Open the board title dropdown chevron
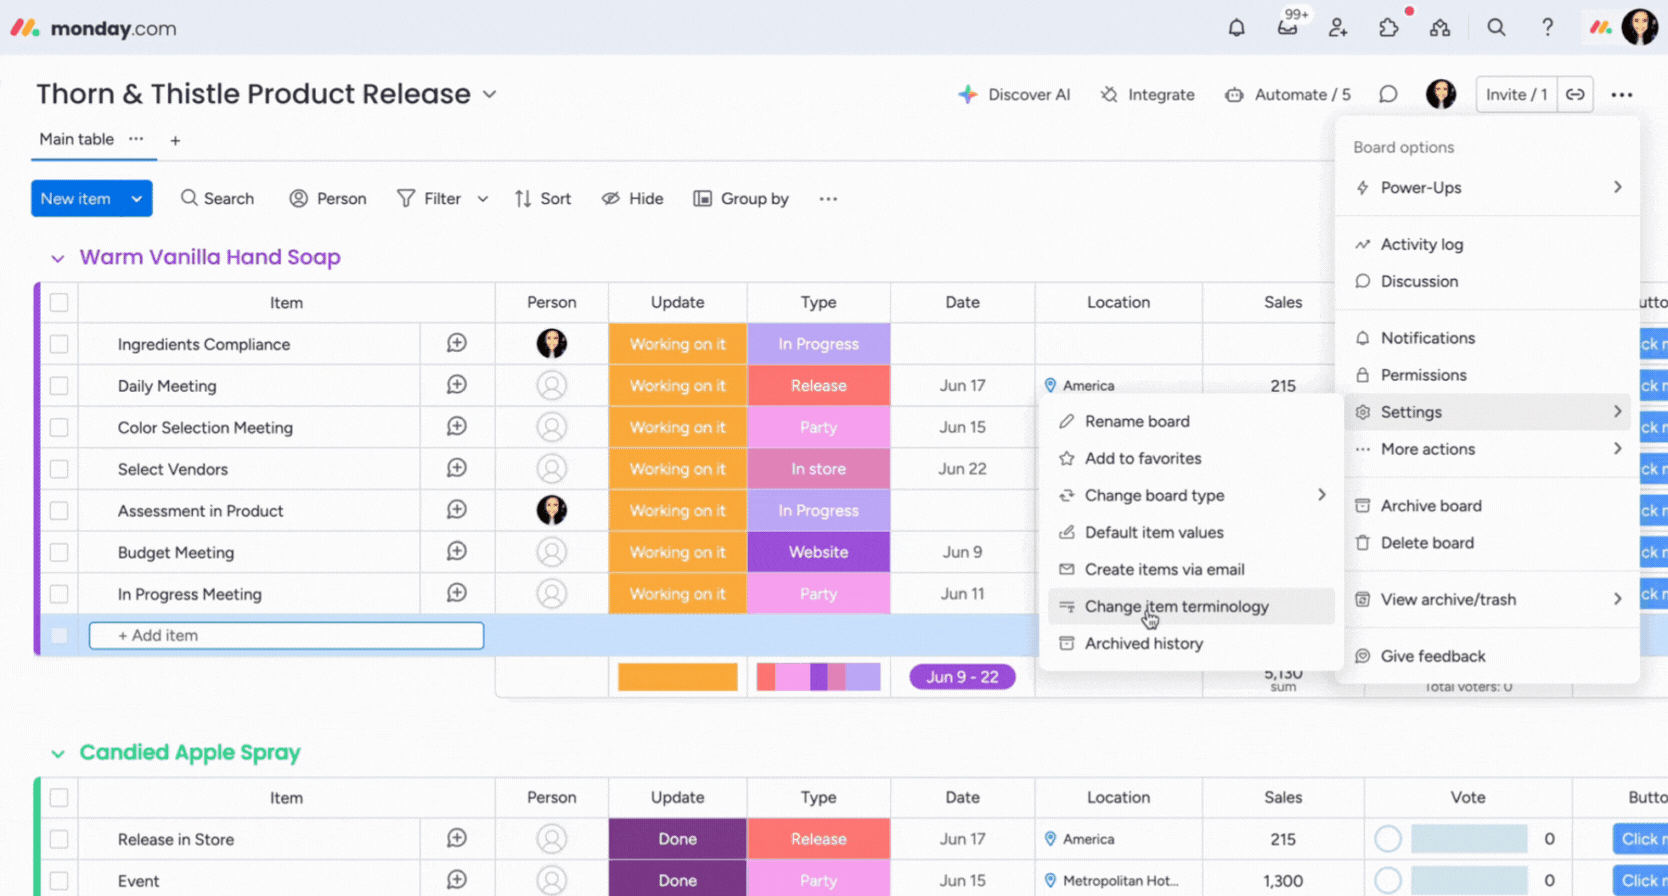 pos(490,94)
